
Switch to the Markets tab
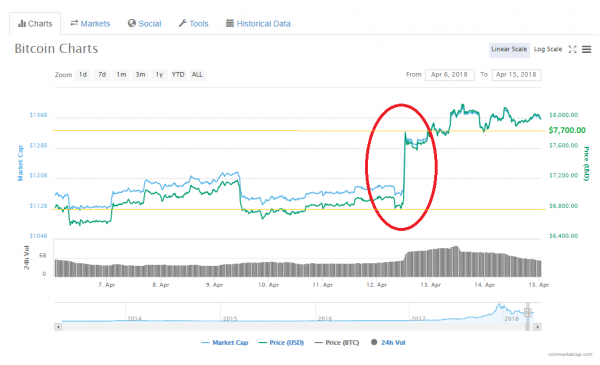(90, 24)
